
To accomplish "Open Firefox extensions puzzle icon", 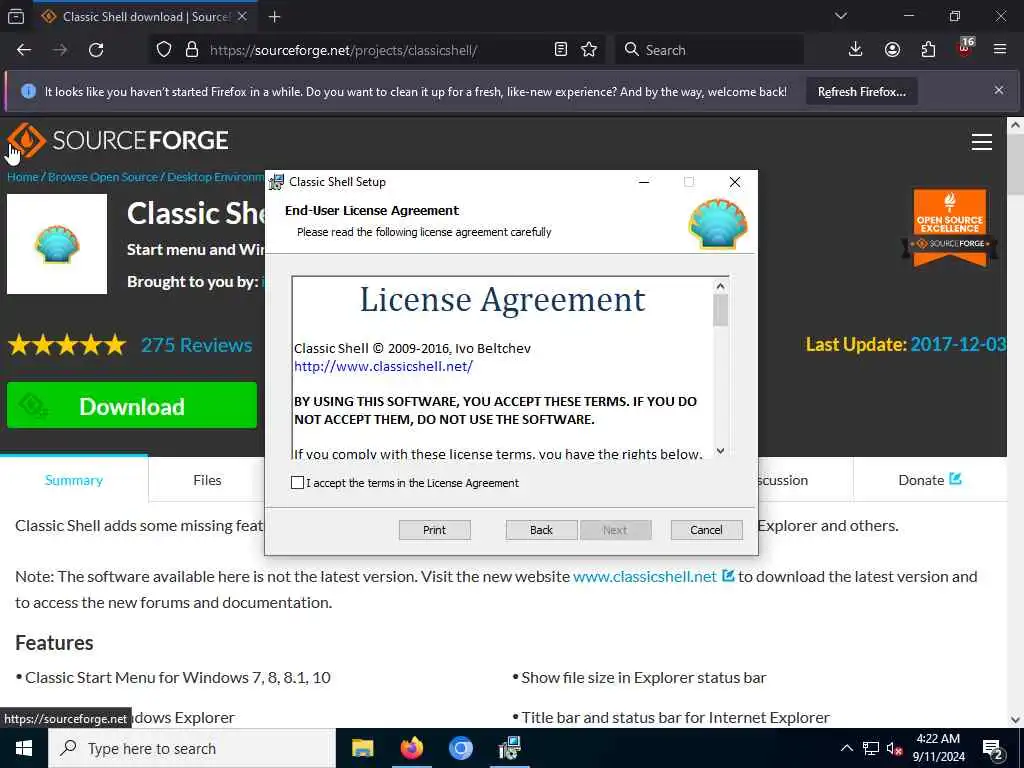I will (928, 50).
